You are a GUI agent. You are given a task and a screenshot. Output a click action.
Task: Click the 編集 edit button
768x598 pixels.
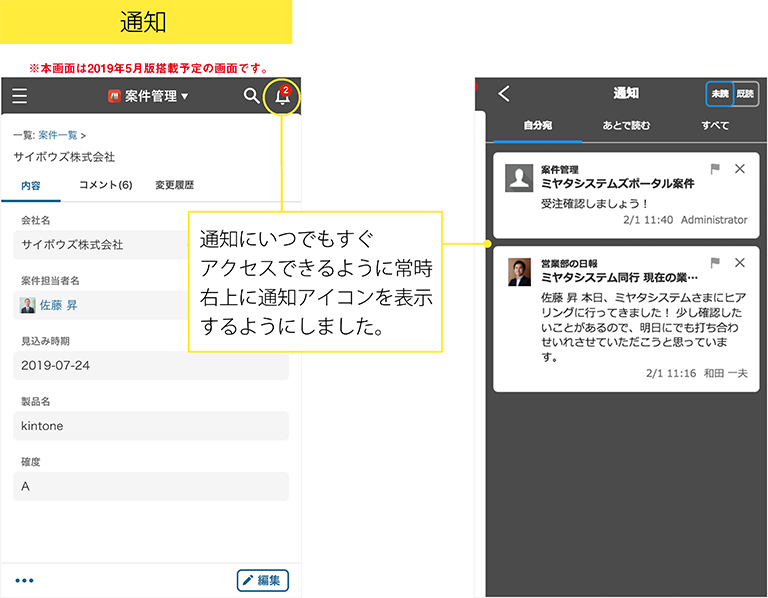(263, 581)
